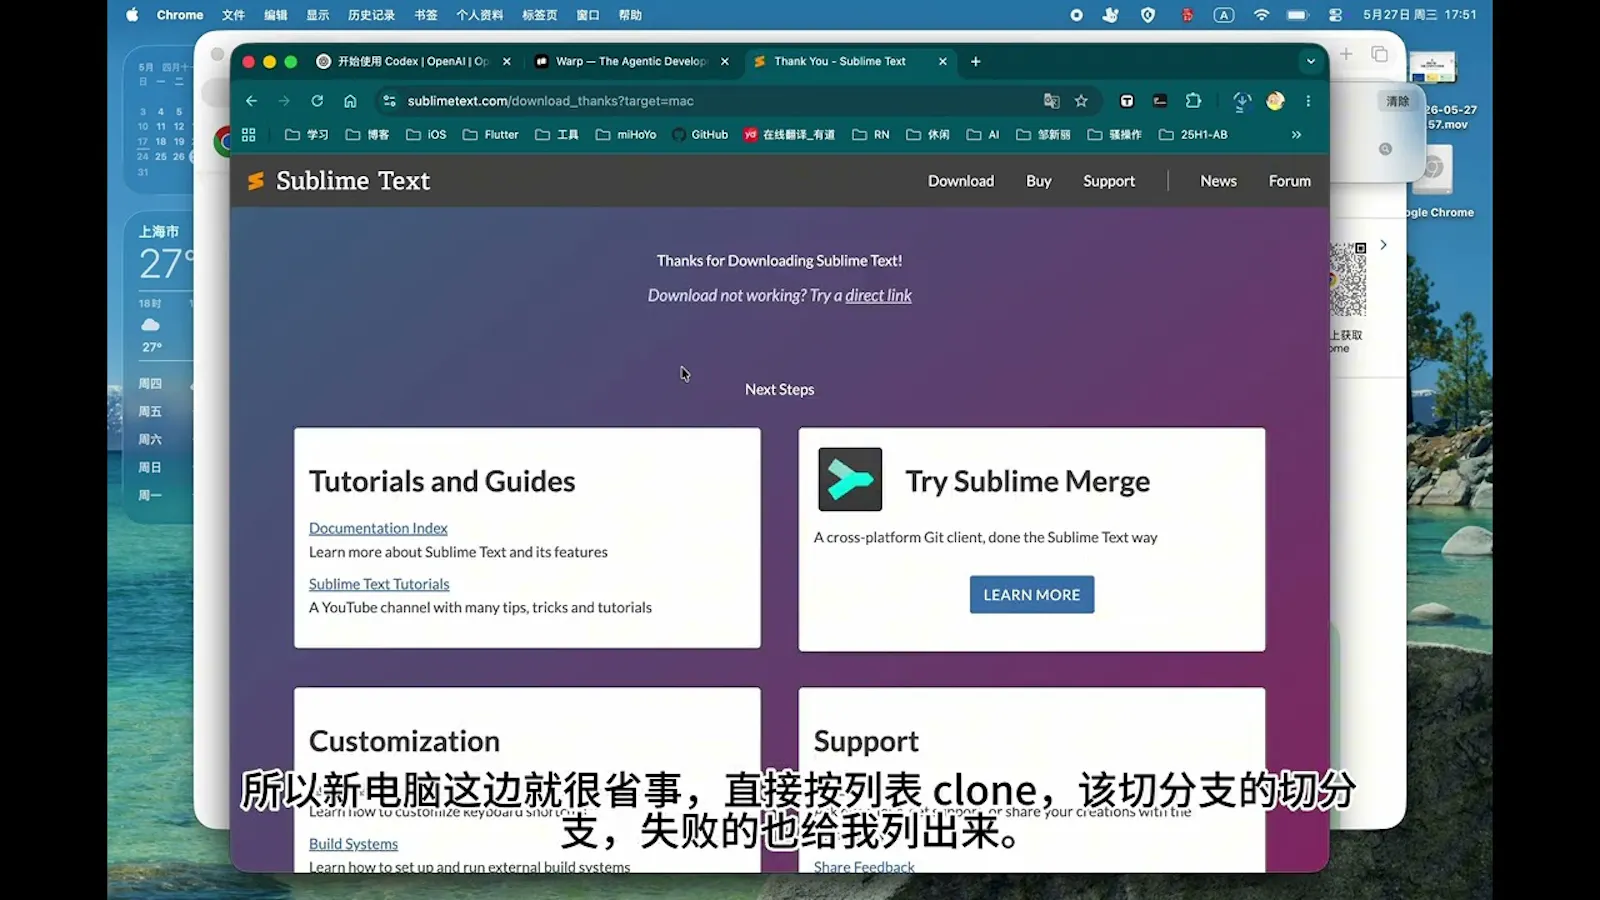Click the 清除 button in background window

pos(1397,101)
